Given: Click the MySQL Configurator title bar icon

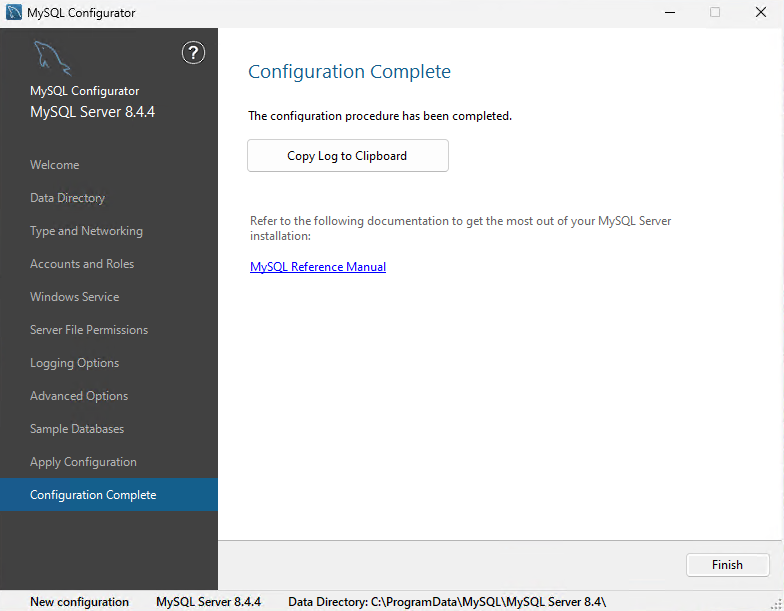Looking at the screenshot, I should tap(14, 12).
